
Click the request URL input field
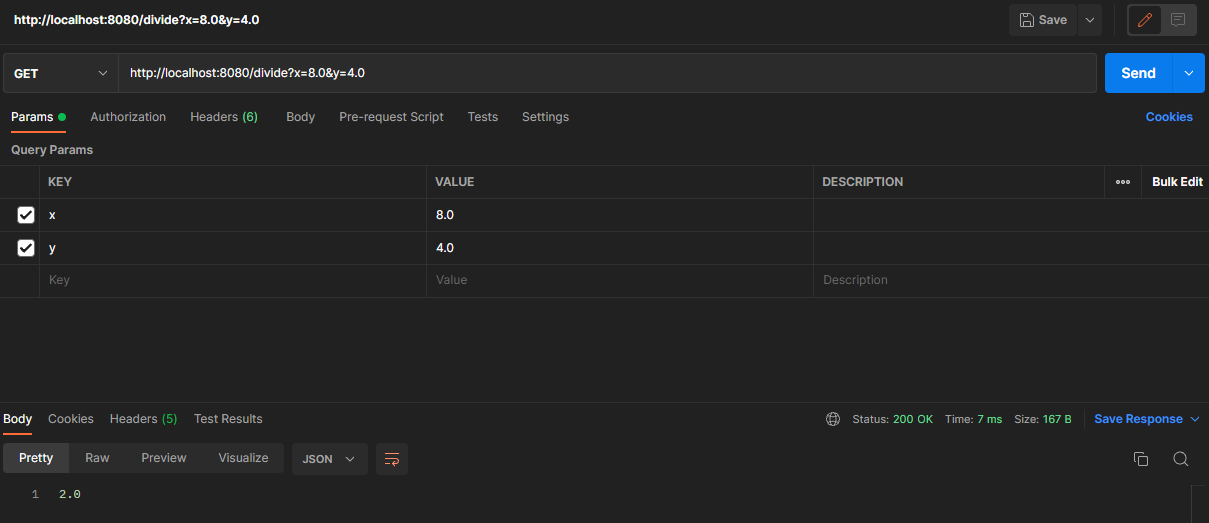pos(600,73)
